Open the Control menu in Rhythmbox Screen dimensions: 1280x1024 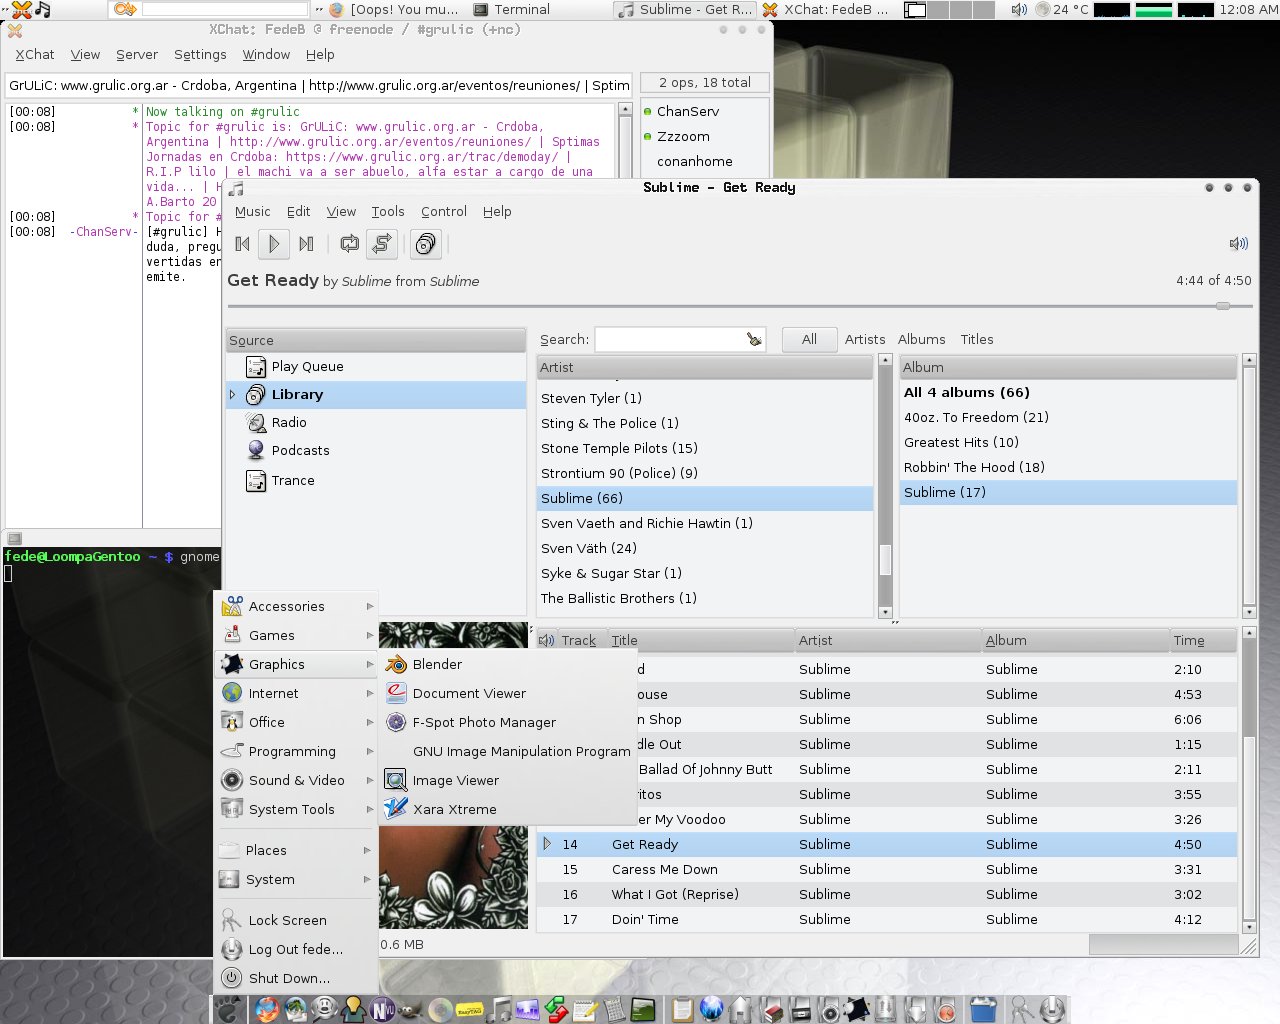[444, 211]
